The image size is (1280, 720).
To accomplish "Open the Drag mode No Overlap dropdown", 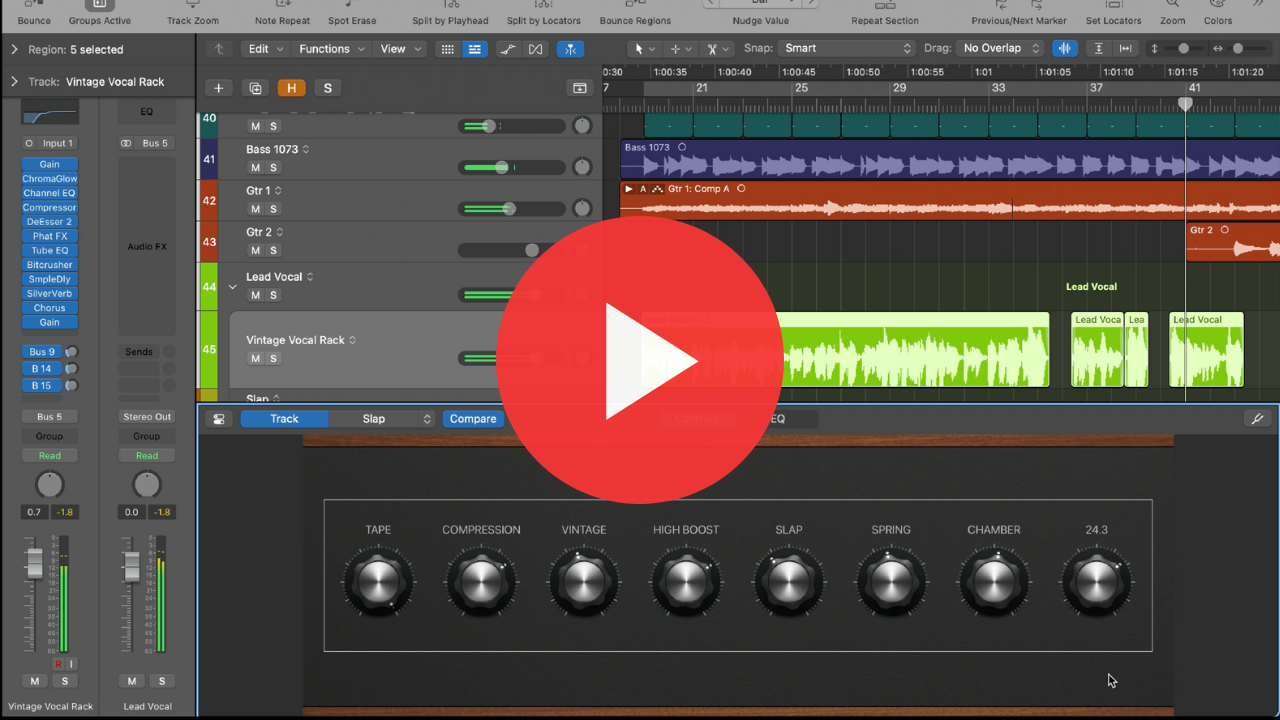I will click(x=1000, y=48).
